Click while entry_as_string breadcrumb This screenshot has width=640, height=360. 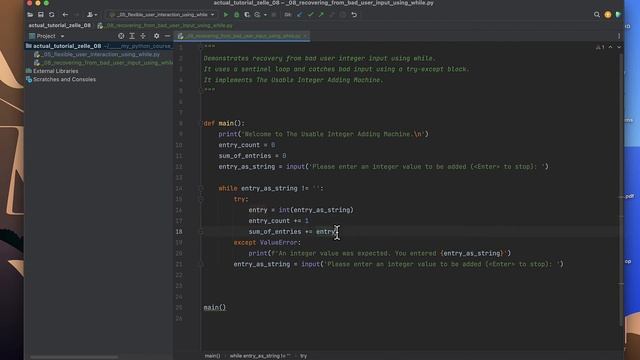[260, 356]
